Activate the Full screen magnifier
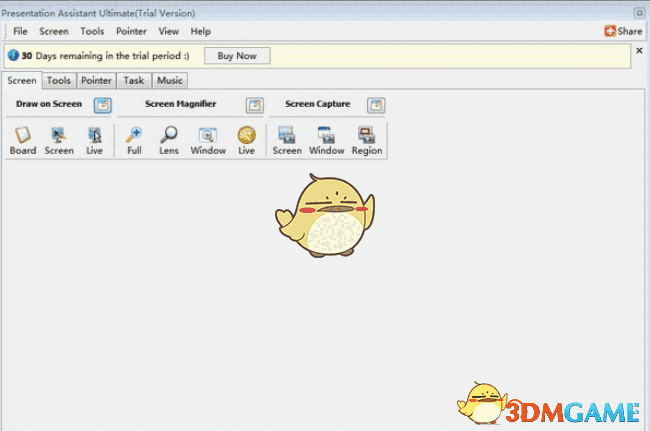This screenshot has width=650, height=431. [134, 141]
